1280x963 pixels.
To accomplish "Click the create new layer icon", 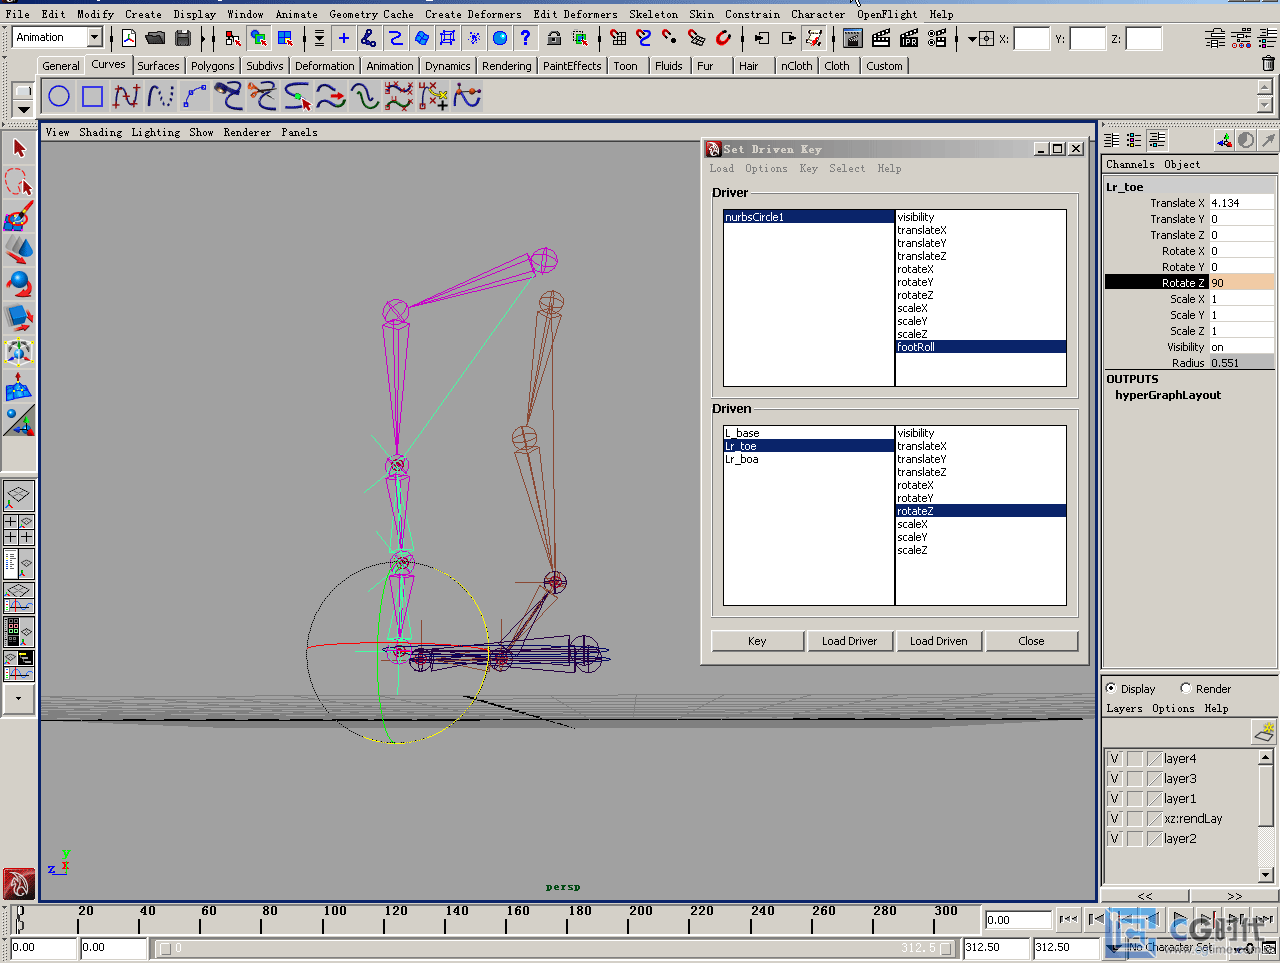I will point(1264,732).
